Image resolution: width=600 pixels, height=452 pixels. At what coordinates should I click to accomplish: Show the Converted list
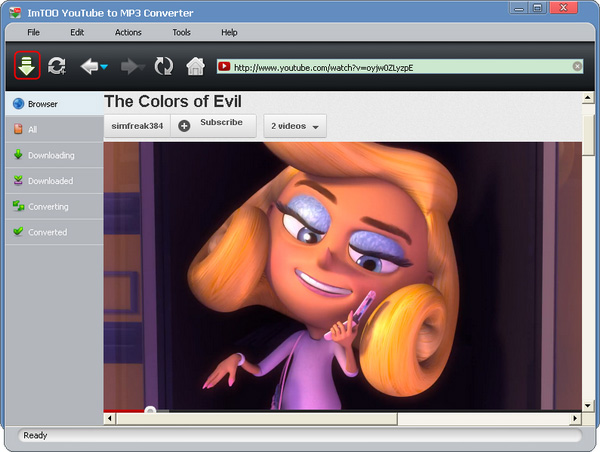[x=55, y=232]
